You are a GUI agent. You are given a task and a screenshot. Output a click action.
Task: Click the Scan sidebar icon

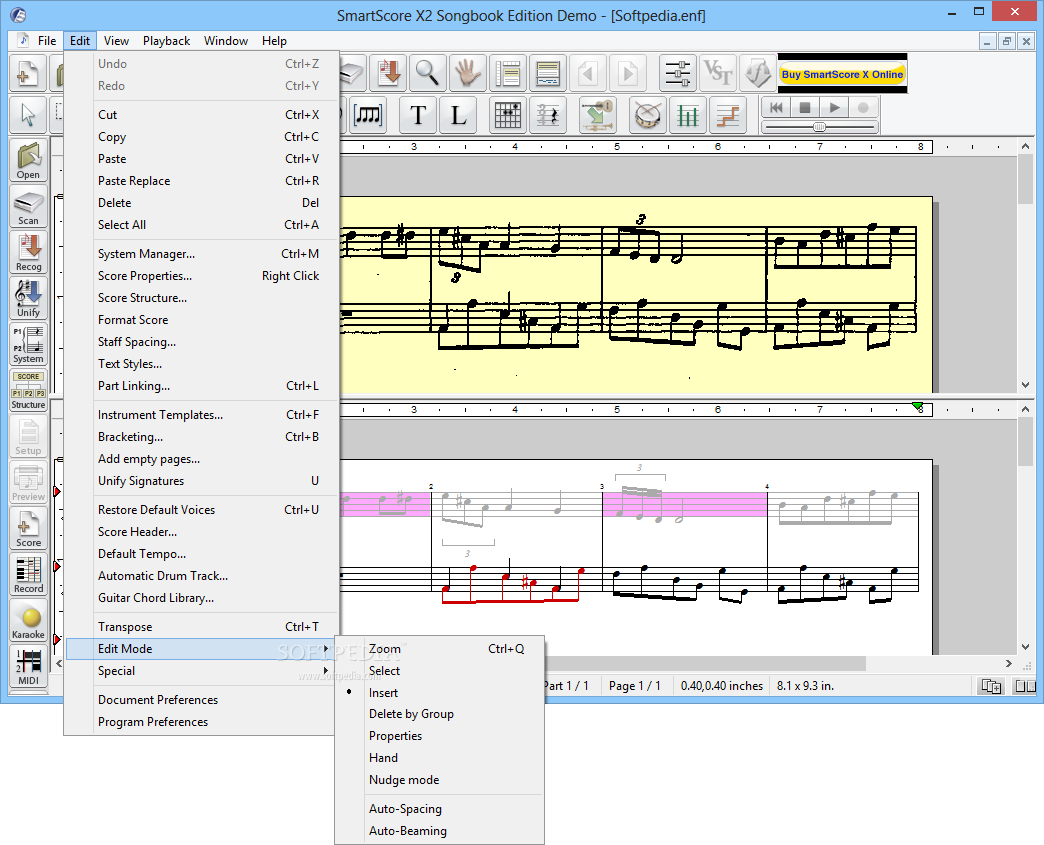click(x=29, y=206)
